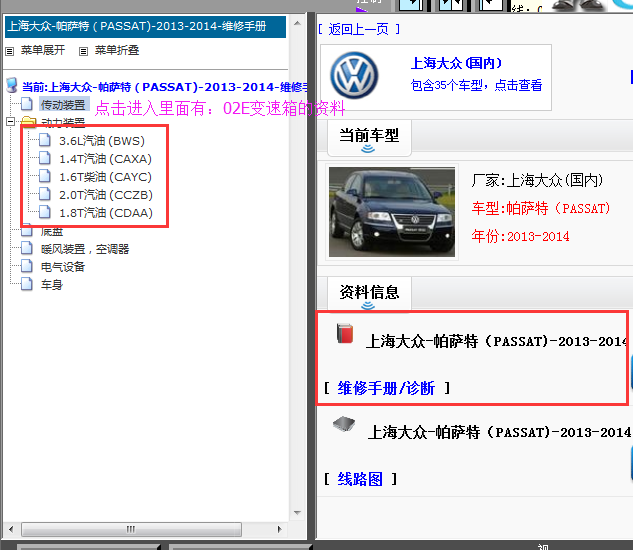Open the 电气设备 tree item
This screenshot has height=550, width=633.
(x=63, y=267)
